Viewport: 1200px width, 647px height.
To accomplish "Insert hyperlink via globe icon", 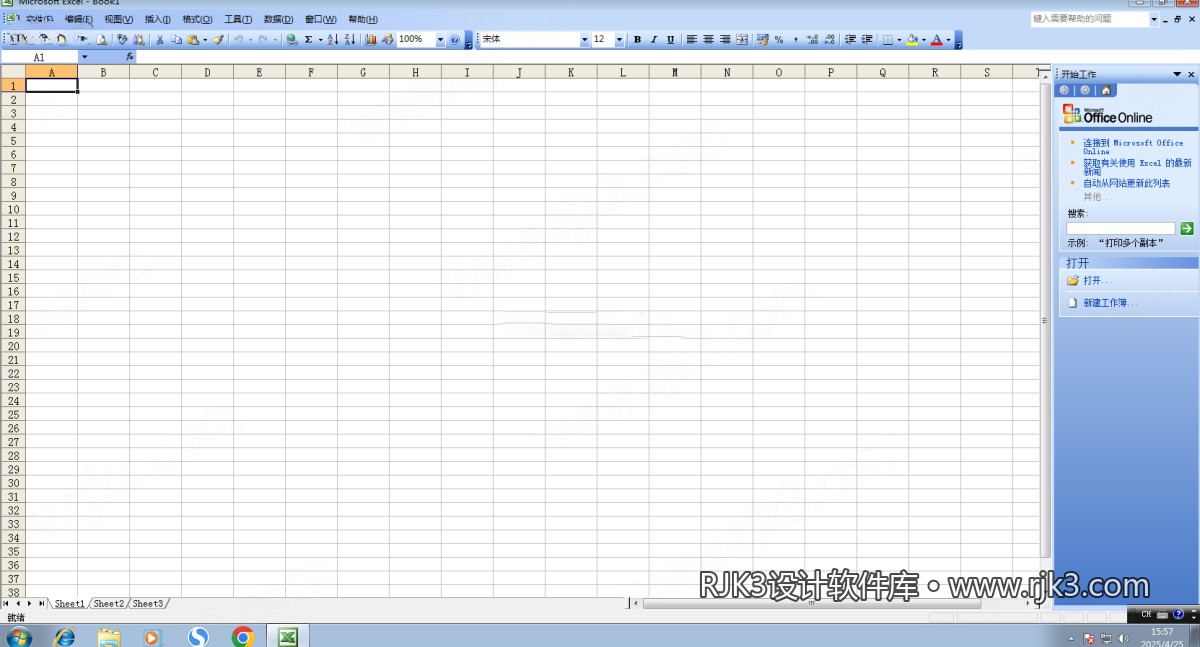I will pyautogui.click(x=292, y=40).
